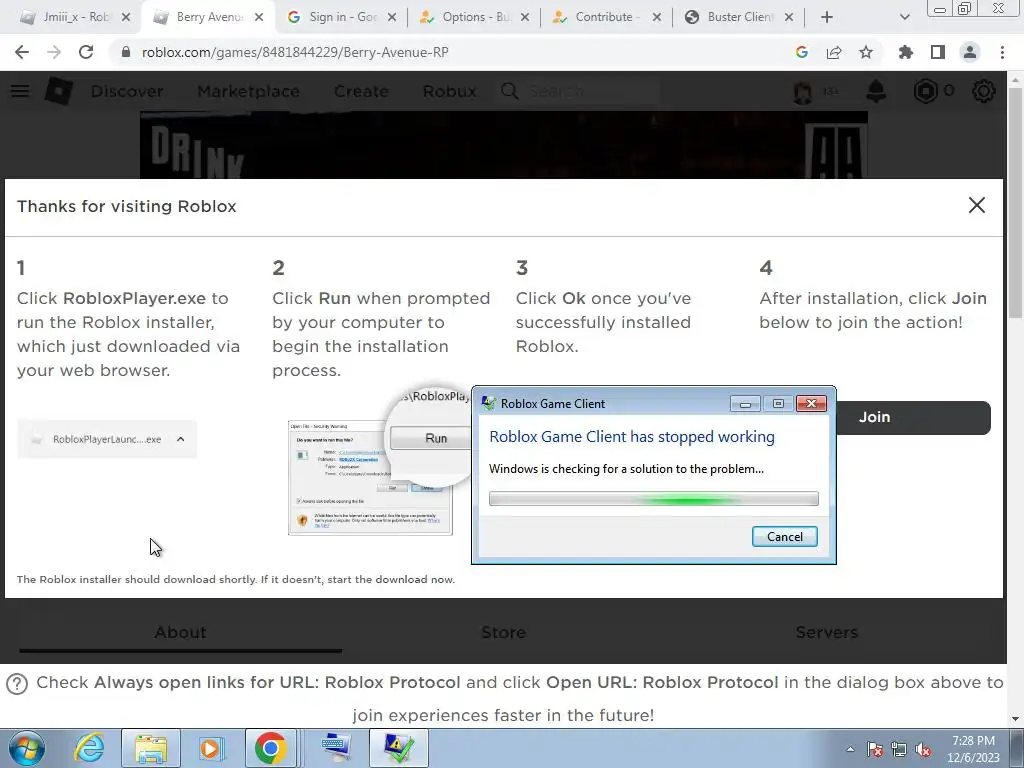This screenshot has height=768, width=1024.
Task: Select the About tab
Action: point(180,632)
